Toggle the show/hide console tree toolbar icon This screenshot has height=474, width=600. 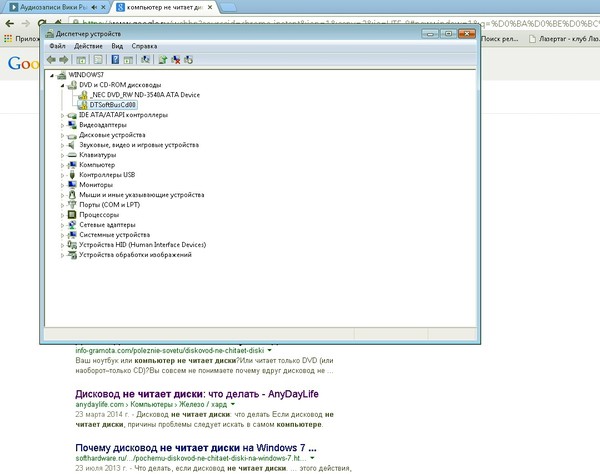coord(81,60)
